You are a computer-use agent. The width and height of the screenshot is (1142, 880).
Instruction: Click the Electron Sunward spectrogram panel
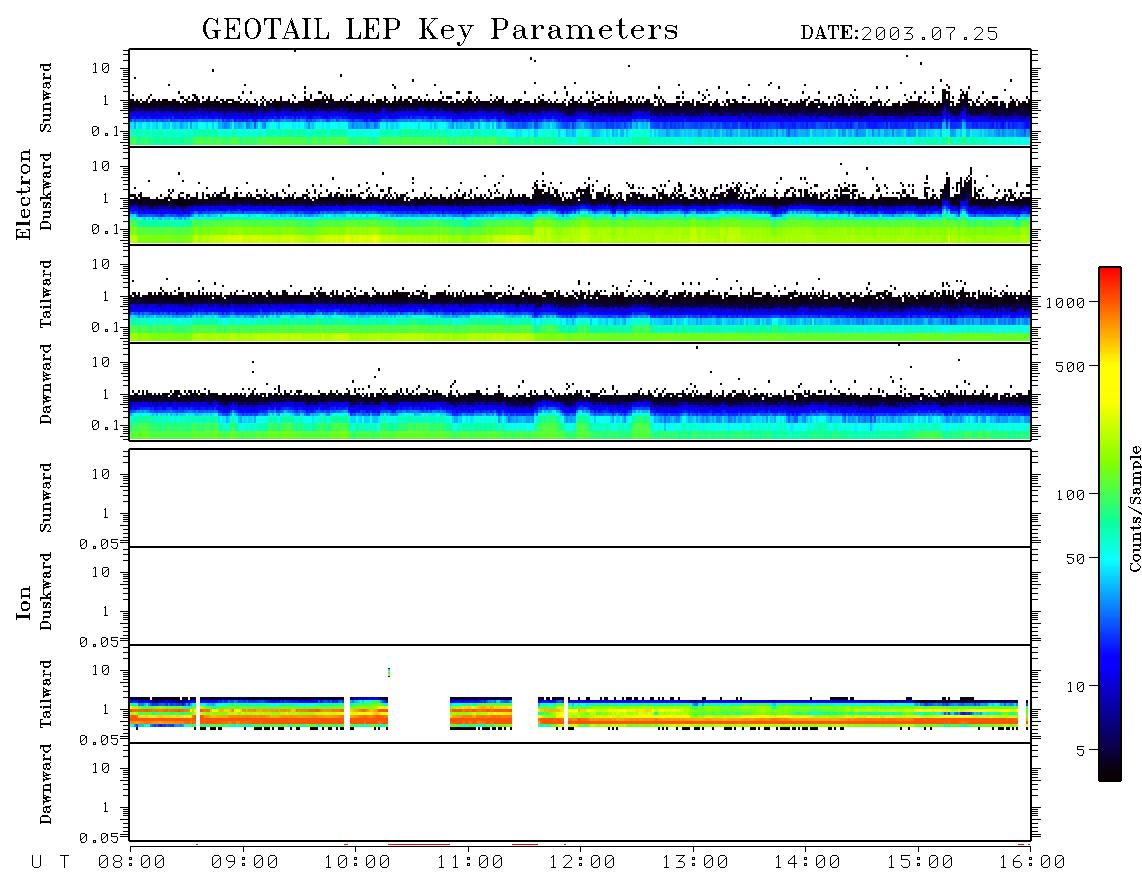point(580,98)
